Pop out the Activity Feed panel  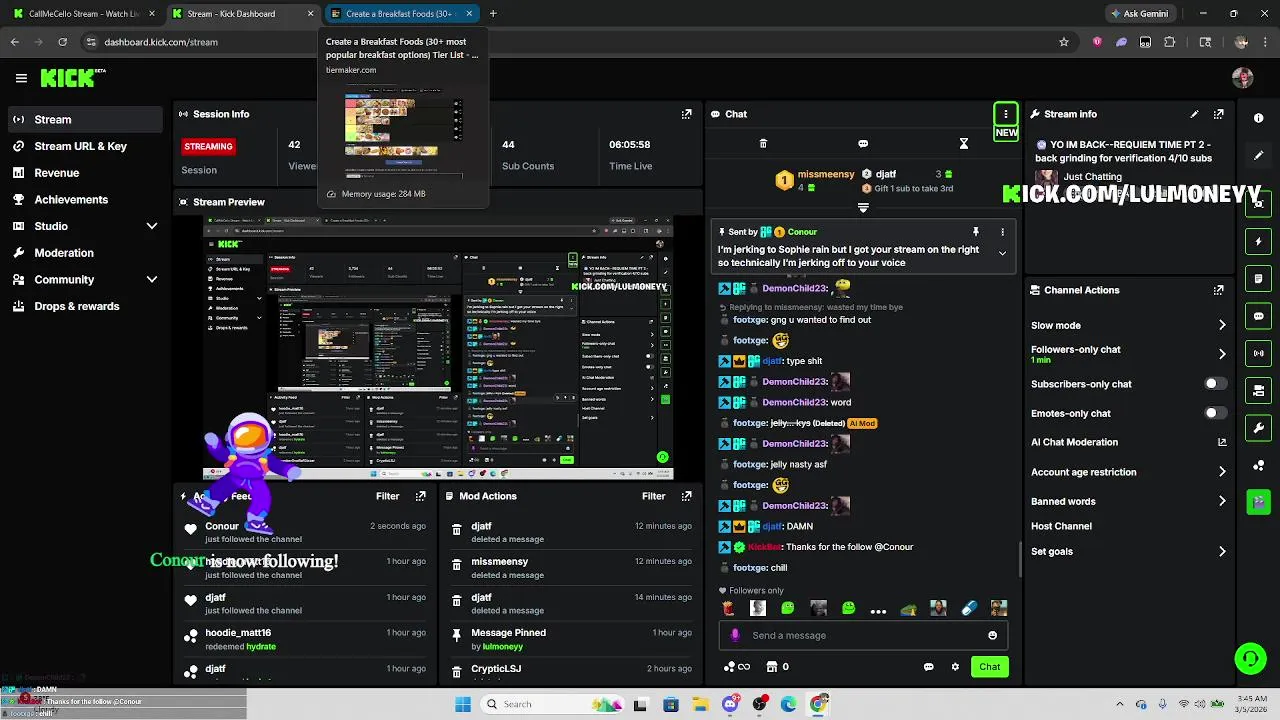(420, 496)
